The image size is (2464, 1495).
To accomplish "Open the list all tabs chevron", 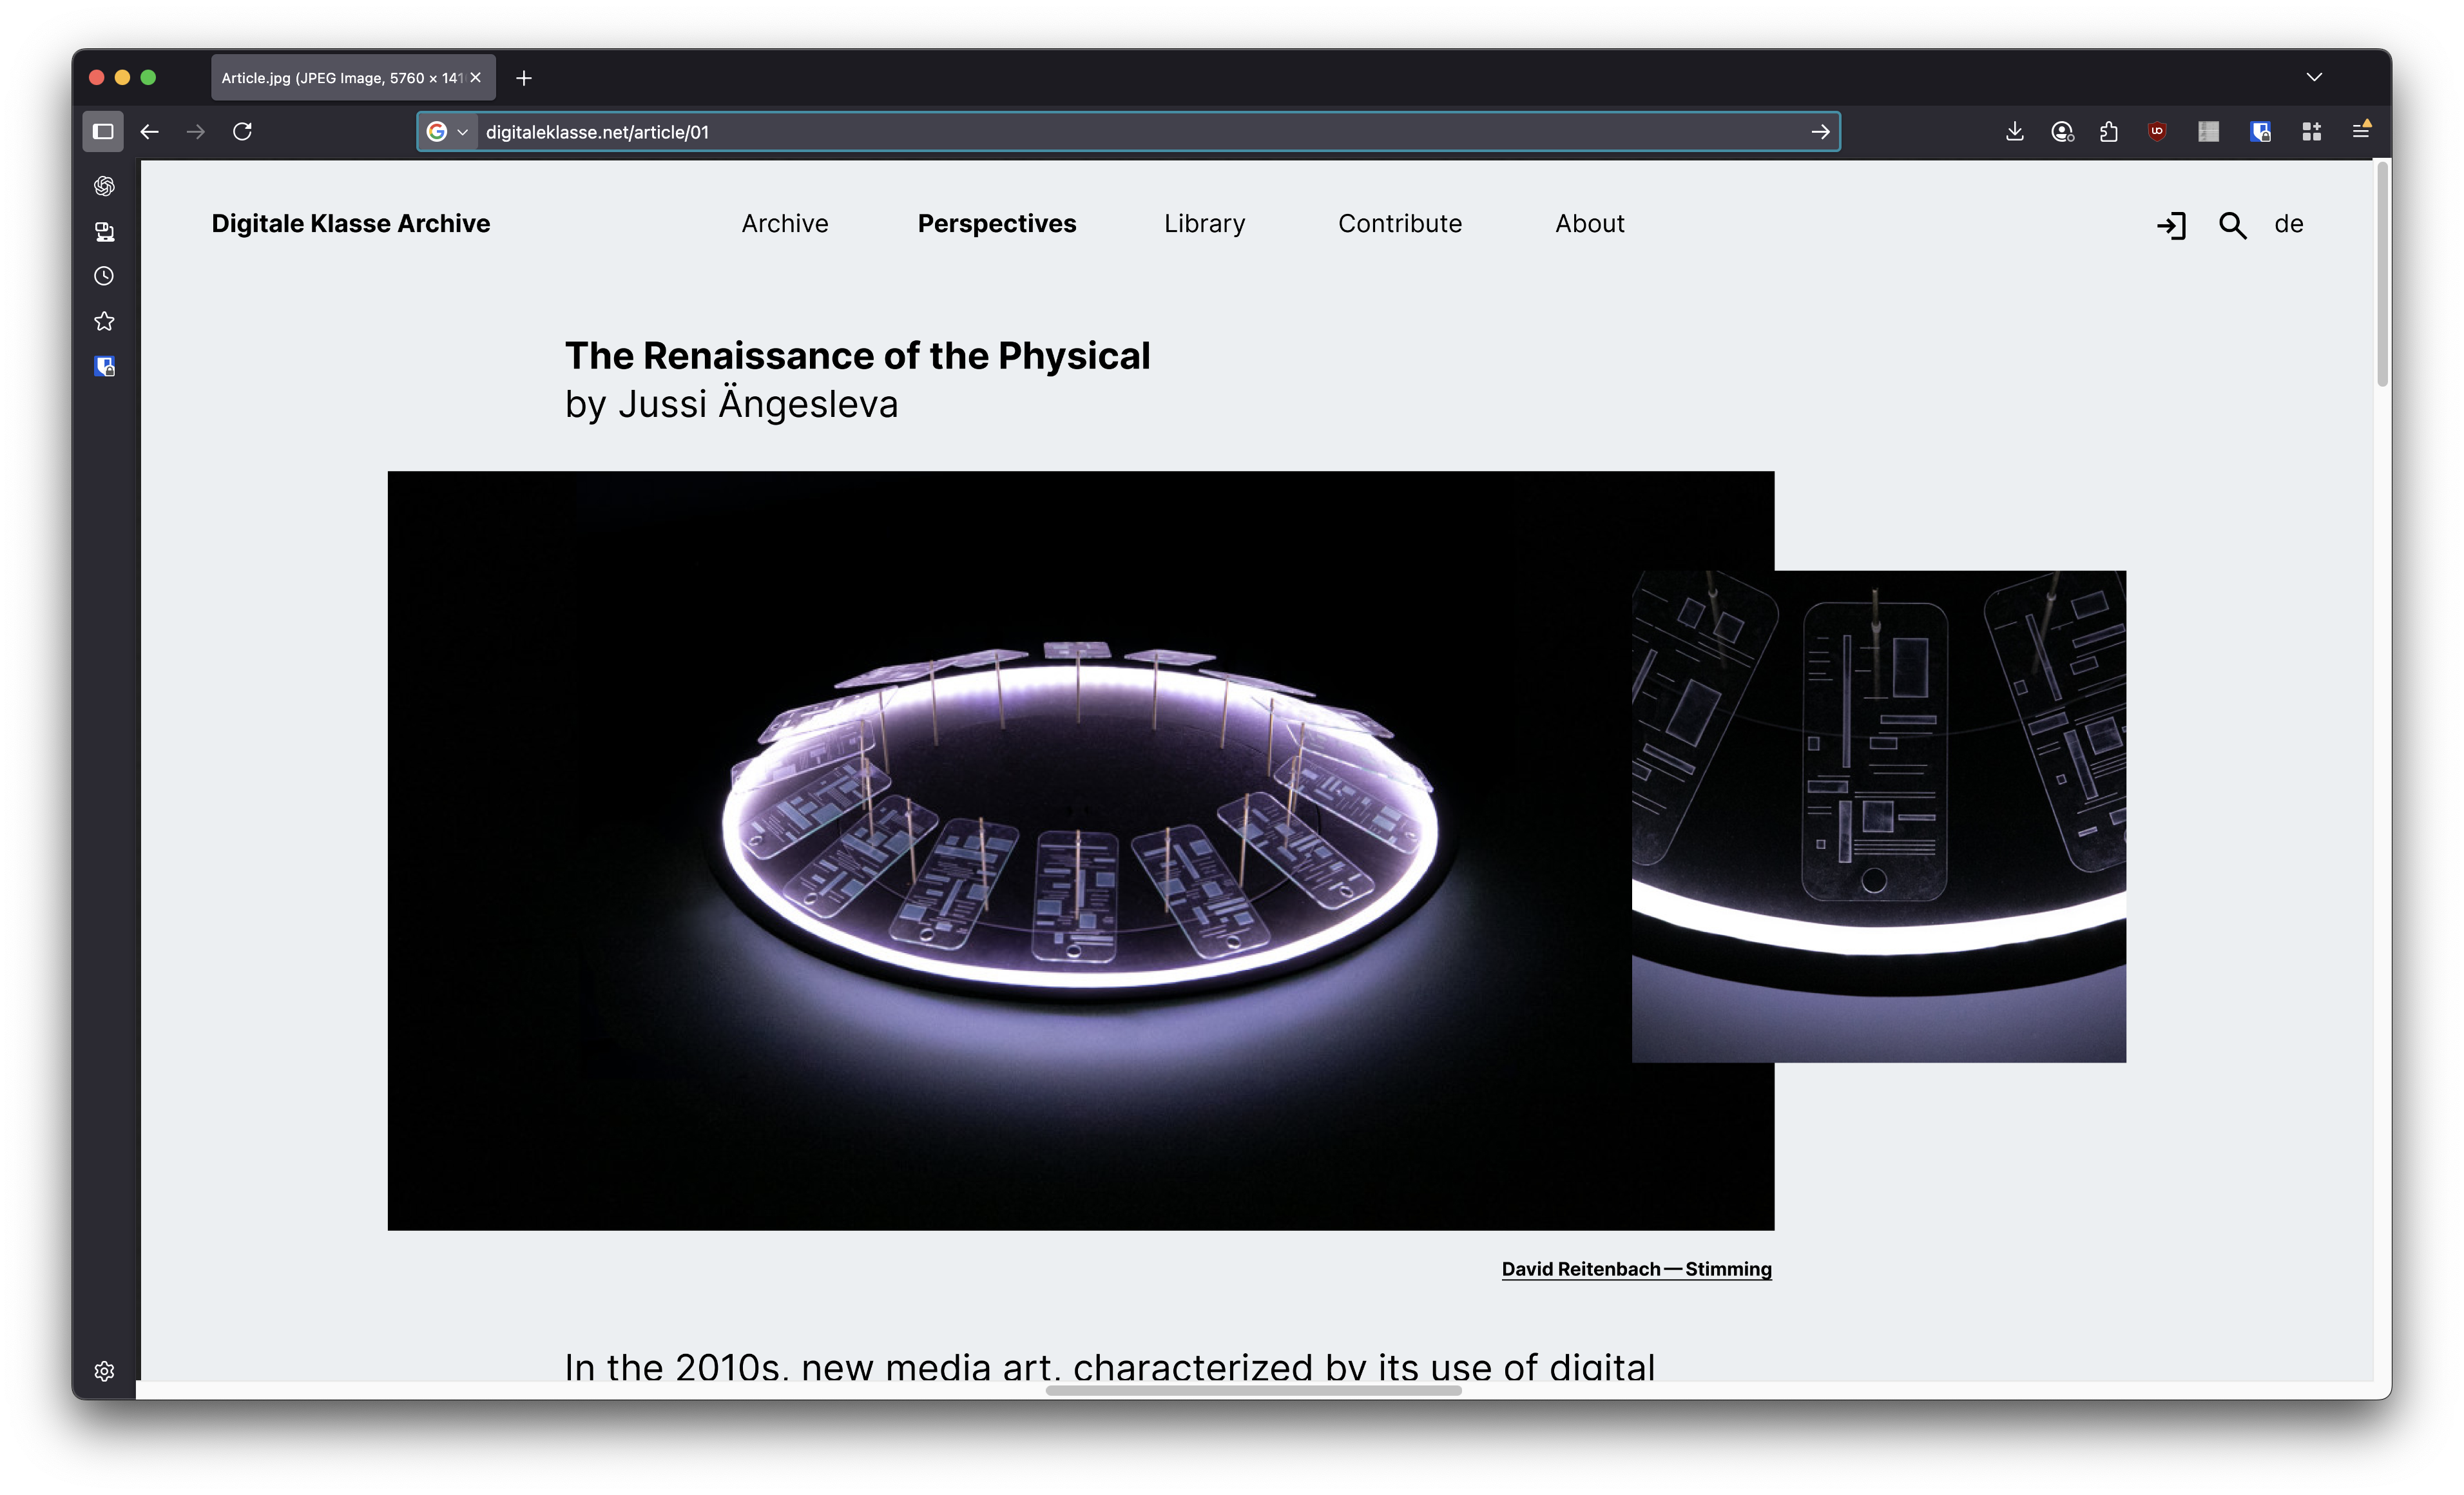I will [x=2314, y=77].
